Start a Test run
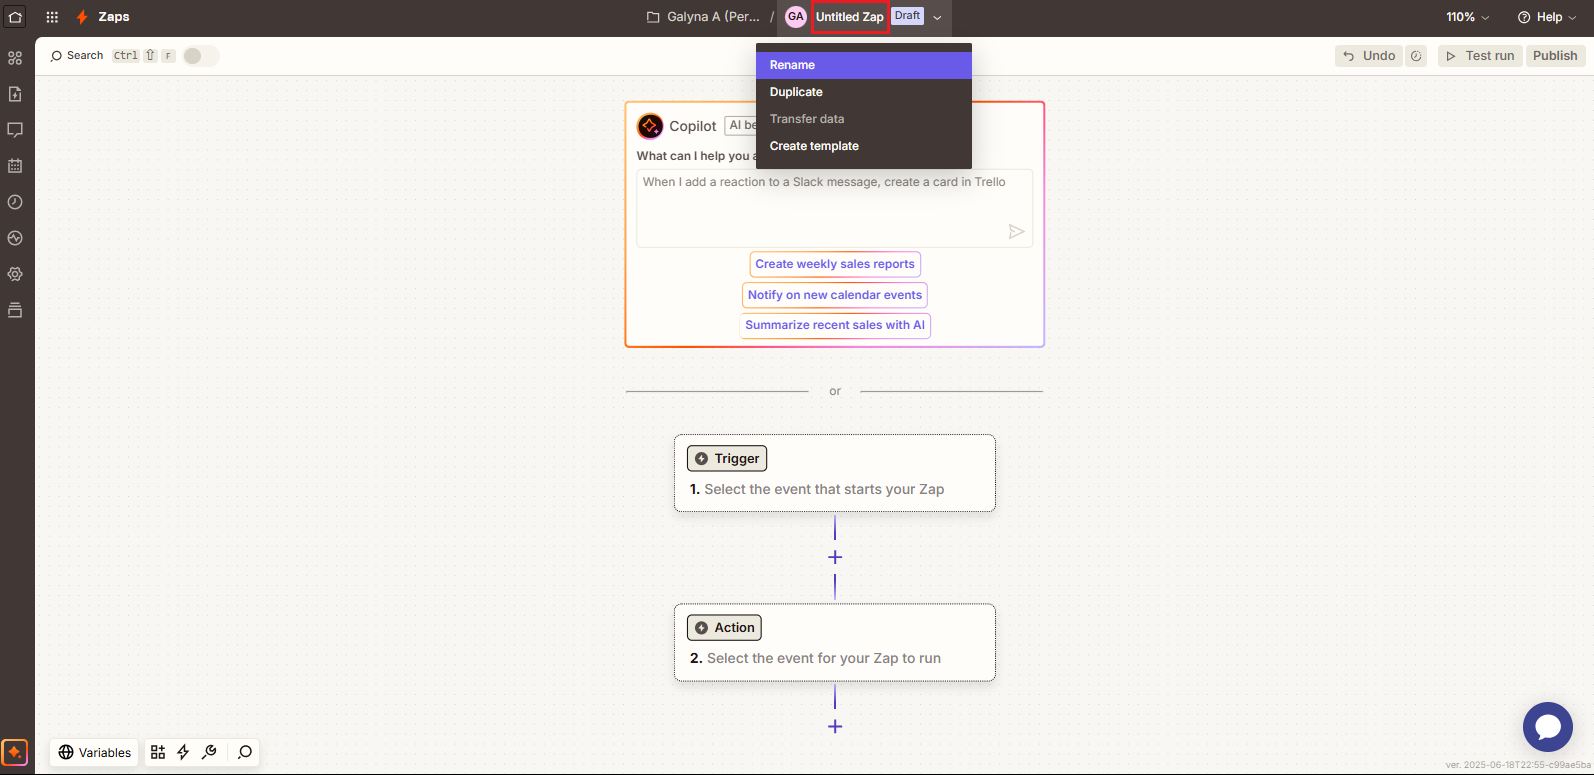 click(1480, 56)
